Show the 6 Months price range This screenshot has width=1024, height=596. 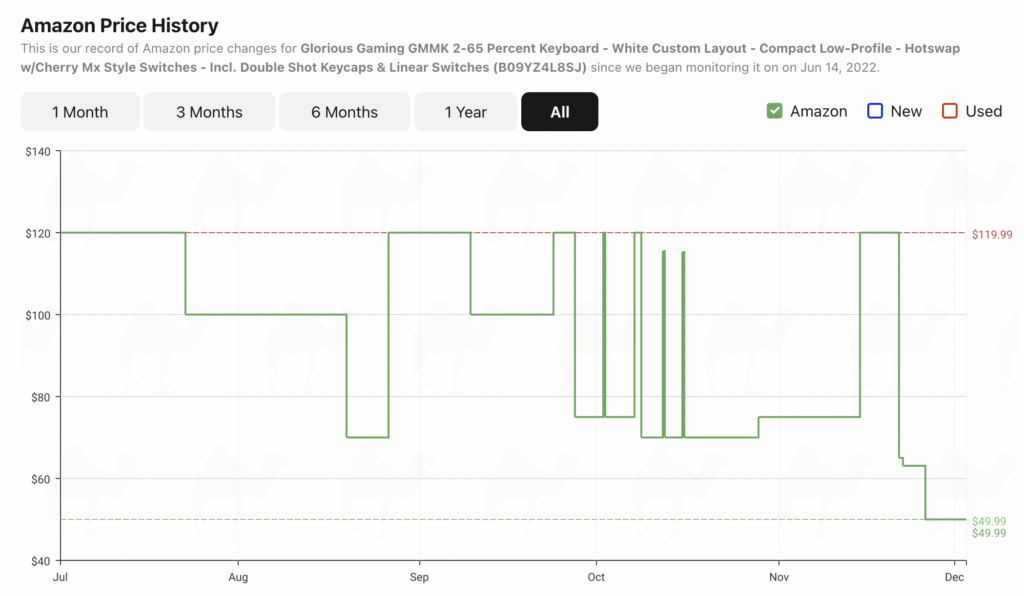click(x=344, y=112)
